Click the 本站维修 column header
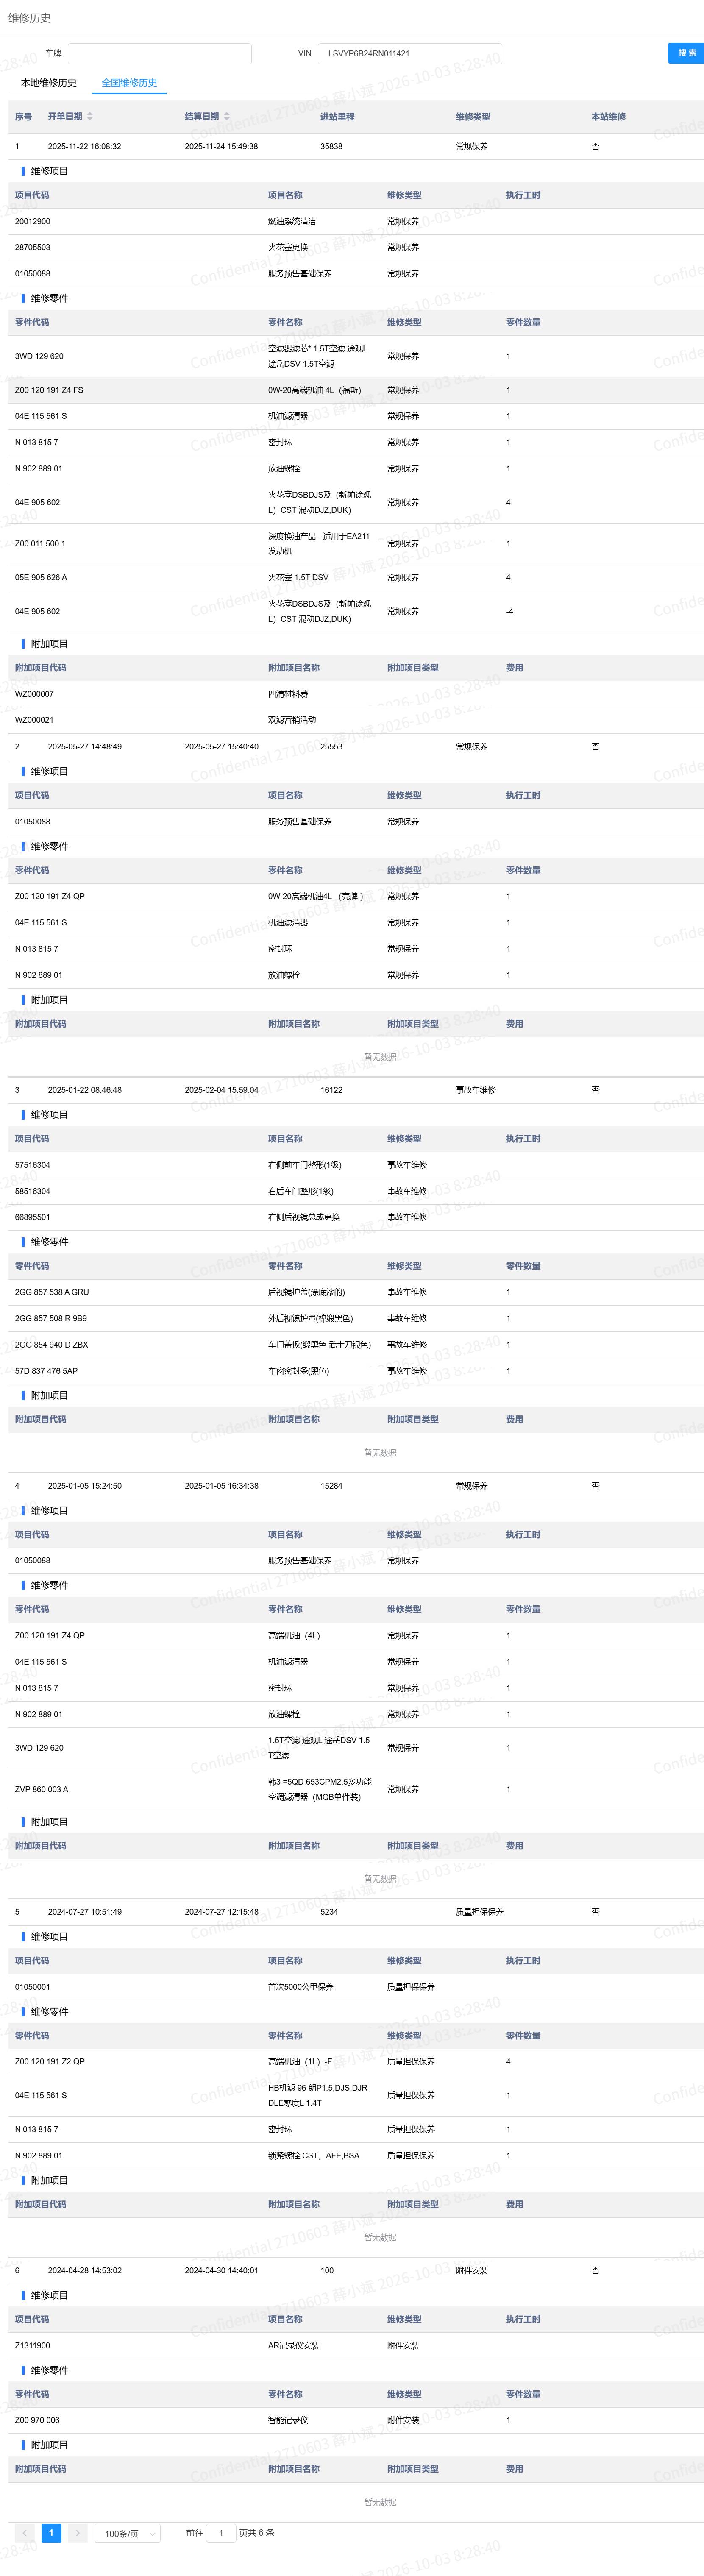 [x=608, y=117]
